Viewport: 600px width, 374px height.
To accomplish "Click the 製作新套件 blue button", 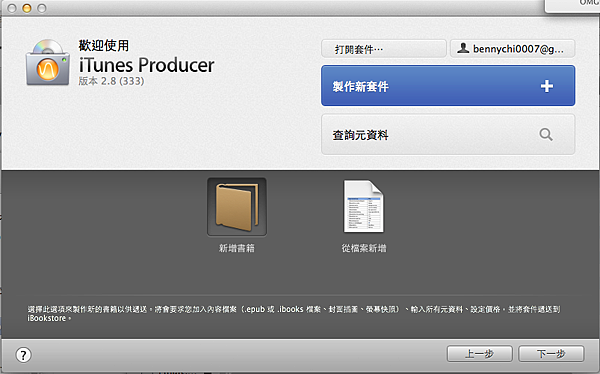I will [x=448, y=86].
